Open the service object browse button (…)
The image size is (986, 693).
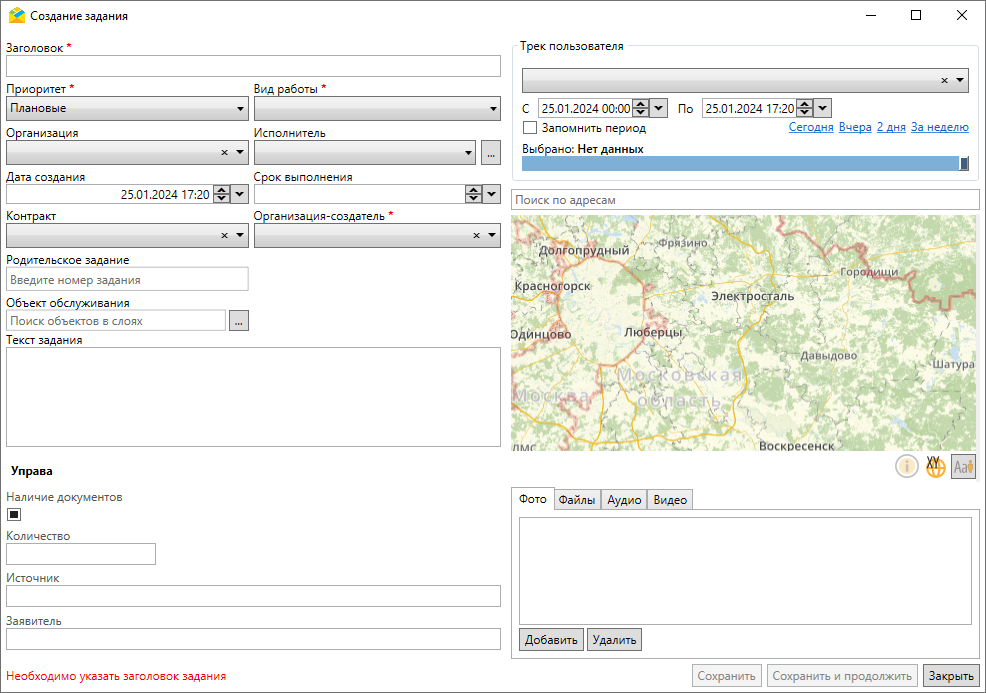(238, 321)
